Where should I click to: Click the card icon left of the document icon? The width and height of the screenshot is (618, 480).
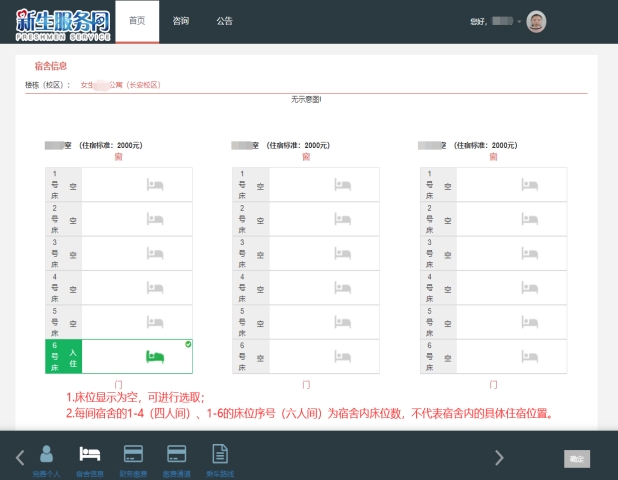[177, 455]
